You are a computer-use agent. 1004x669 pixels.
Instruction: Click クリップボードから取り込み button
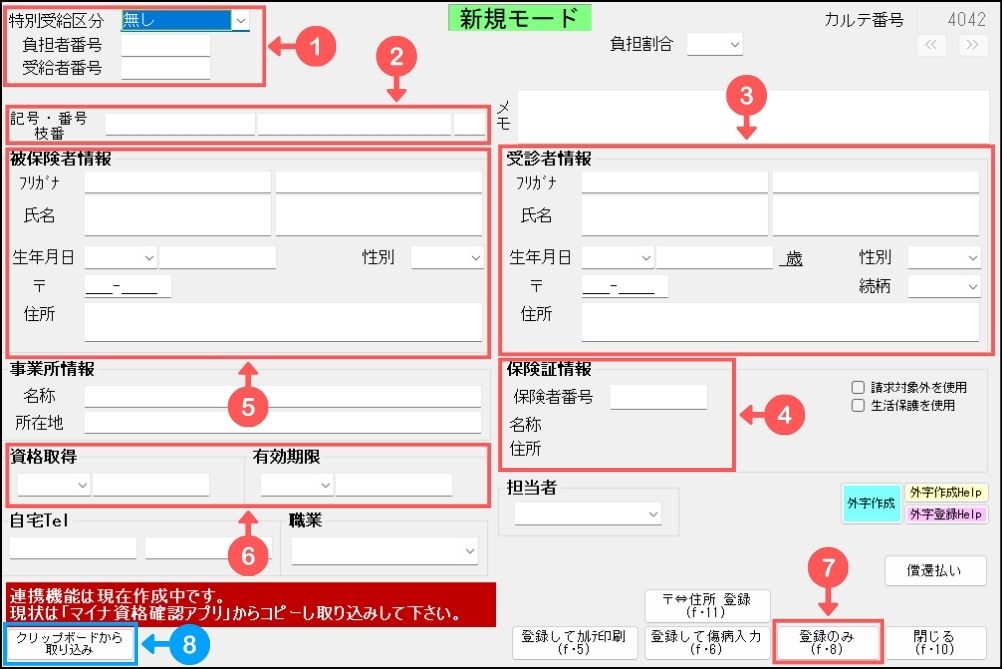coord(70,642)
